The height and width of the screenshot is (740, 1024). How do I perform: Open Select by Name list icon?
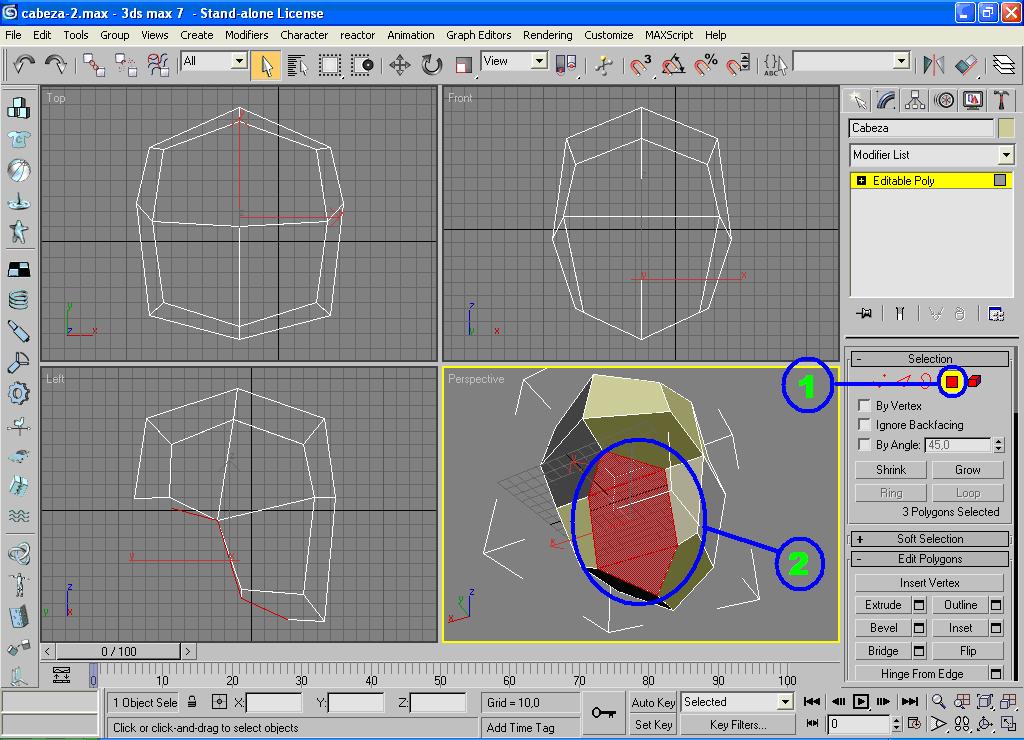(298, 65)
